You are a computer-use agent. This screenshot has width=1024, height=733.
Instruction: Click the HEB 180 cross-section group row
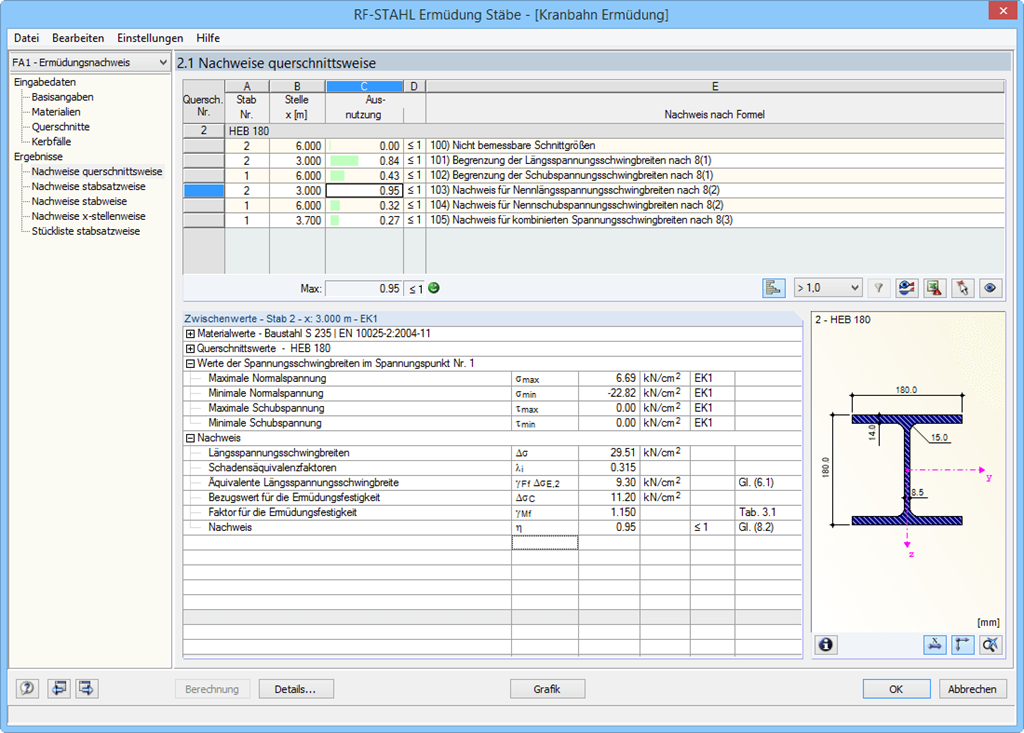(594, 131)
